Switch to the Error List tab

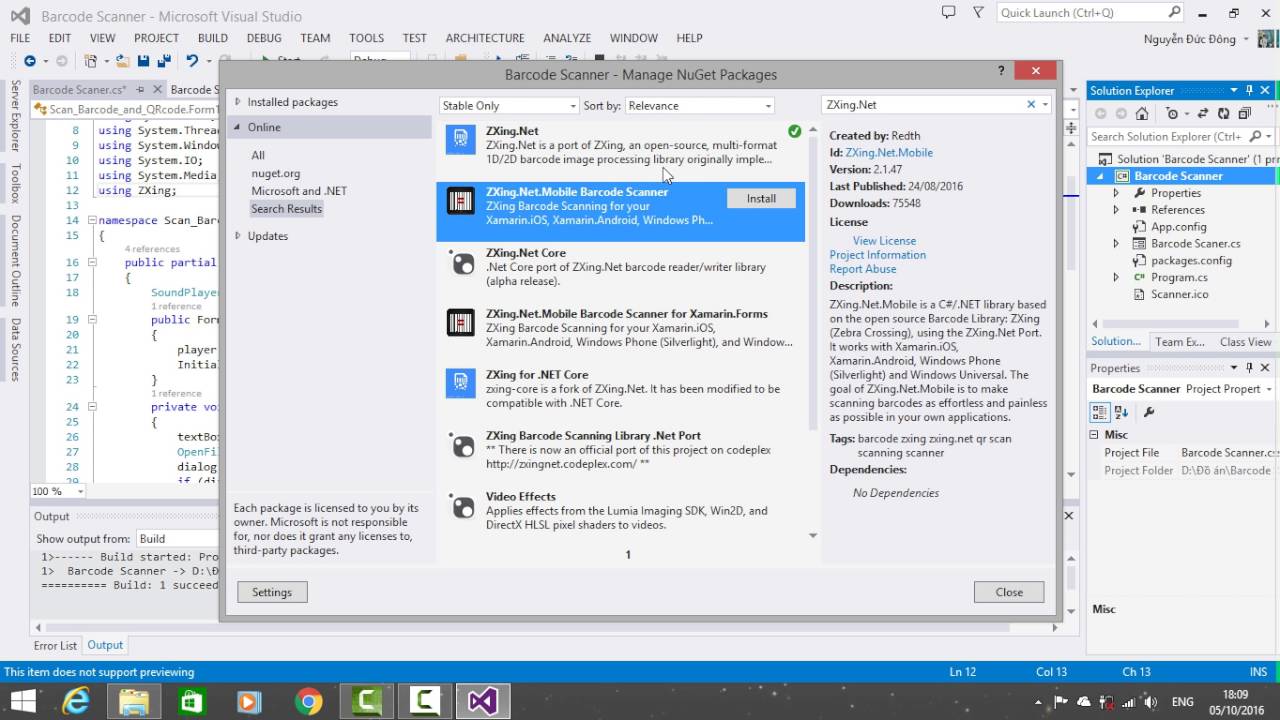point(55,646)
